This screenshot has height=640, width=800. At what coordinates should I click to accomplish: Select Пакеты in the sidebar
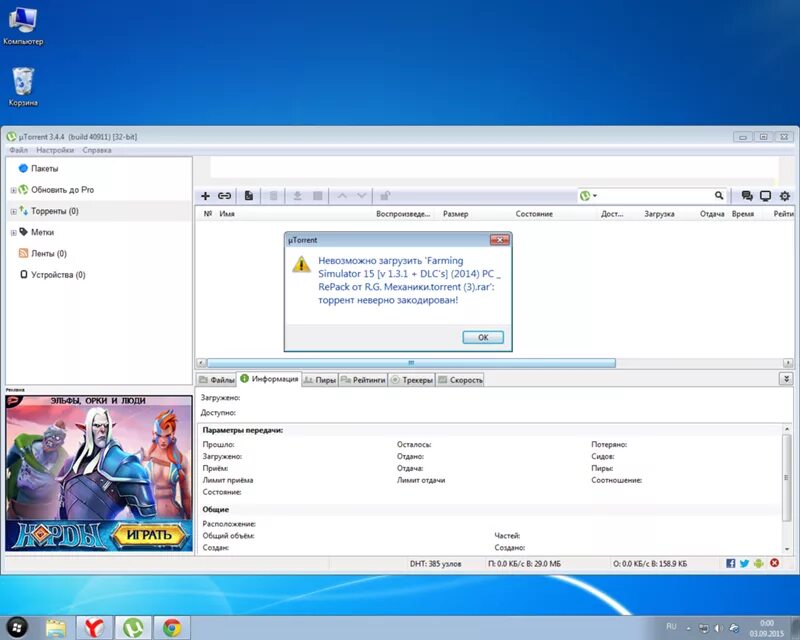tap(44, 168)
